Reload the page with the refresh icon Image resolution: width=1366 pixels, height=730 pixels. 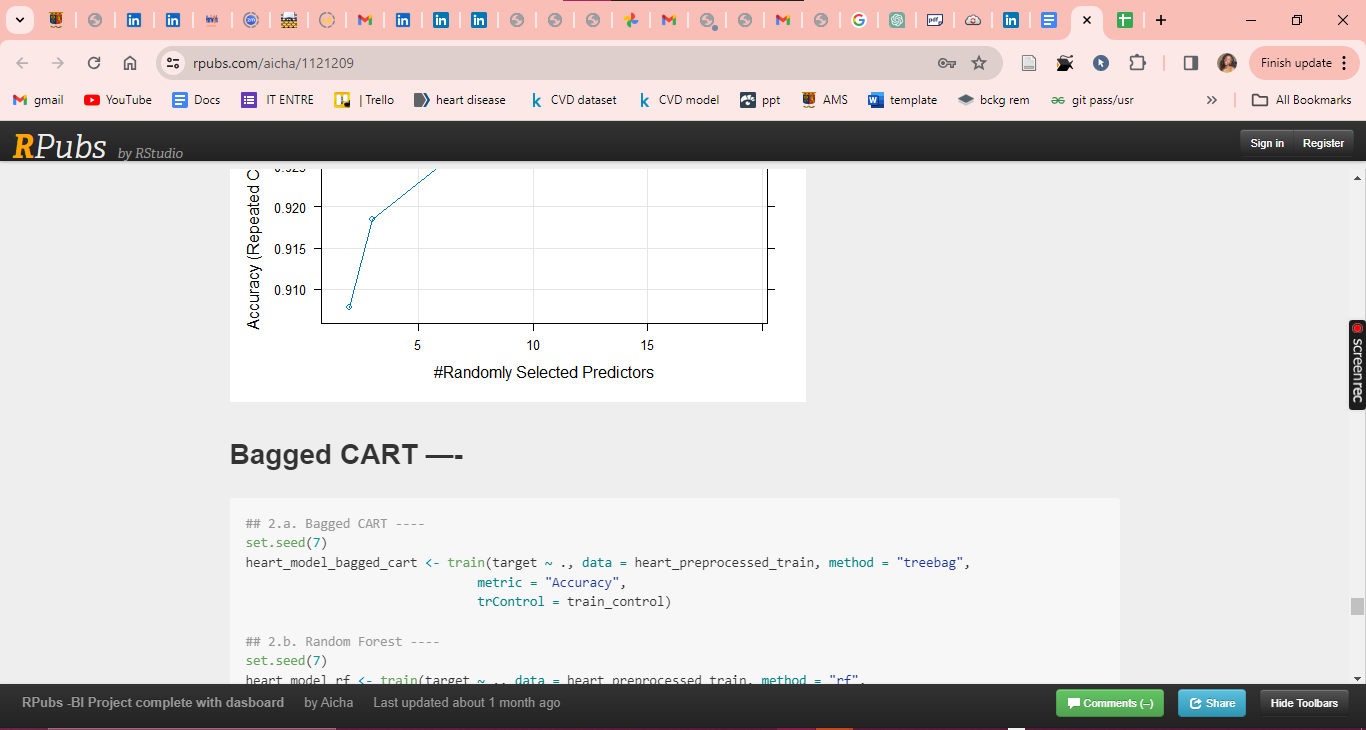94,63
